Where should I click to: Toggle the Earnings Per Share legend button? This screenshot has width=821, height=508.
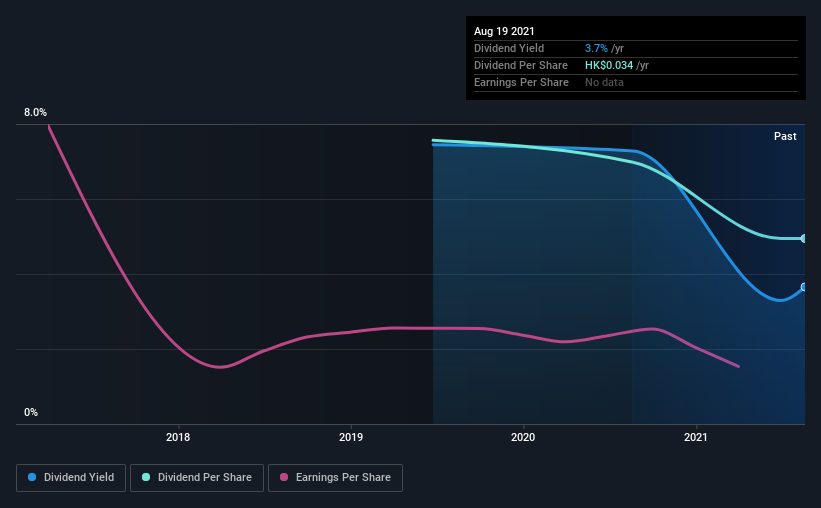(335, 478)
